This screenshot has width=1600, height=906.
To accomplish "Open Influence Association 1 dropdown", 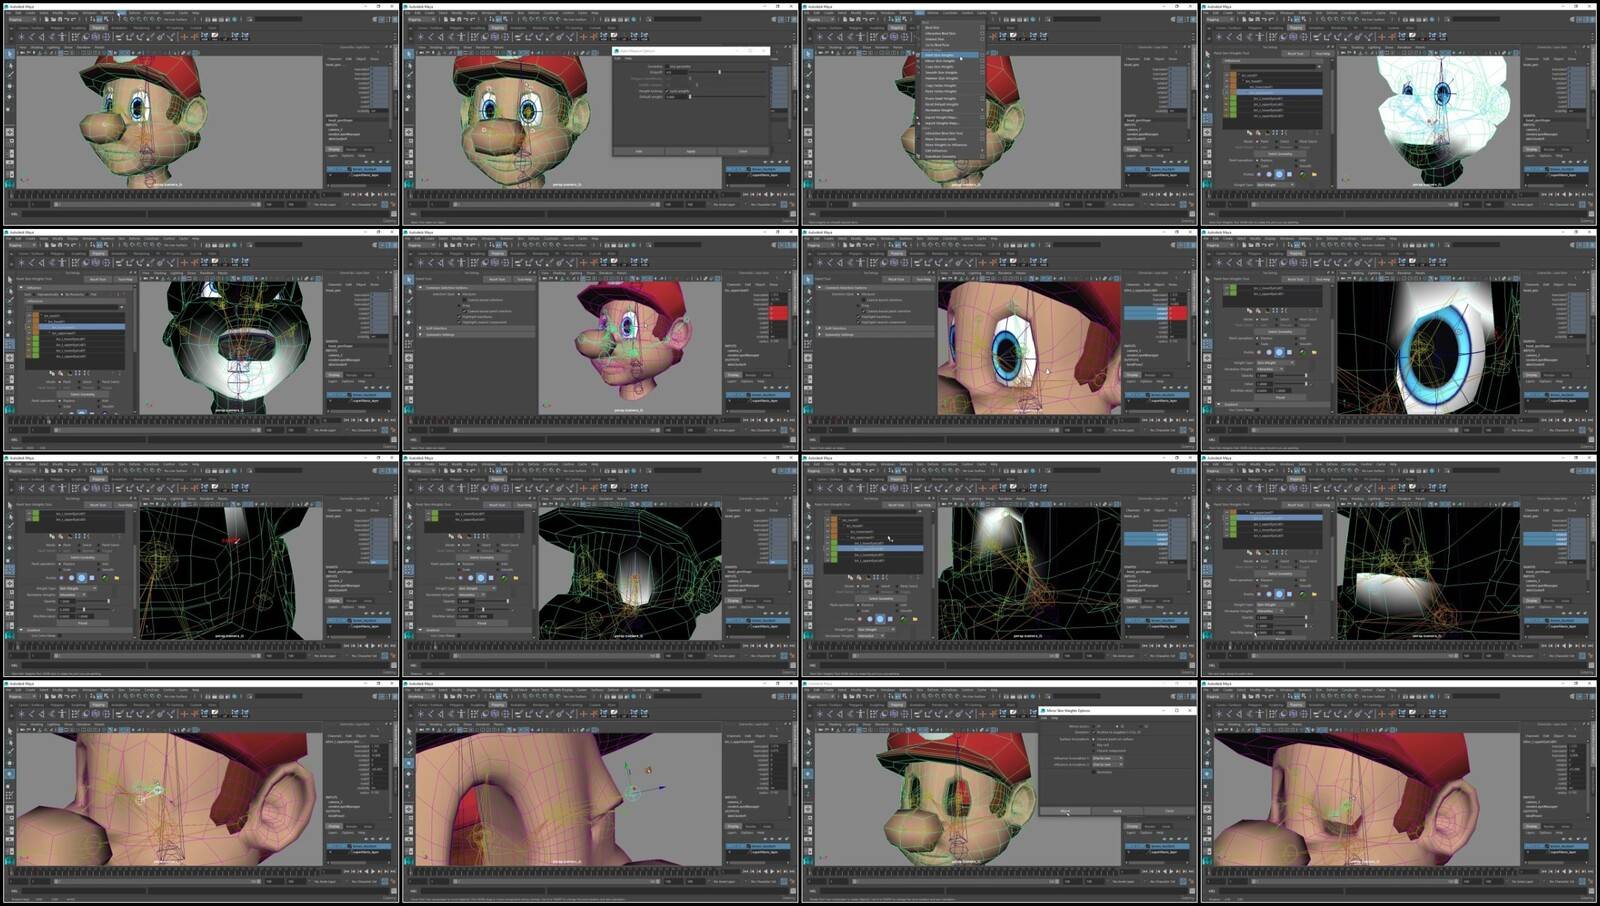I will point(1107,758).
